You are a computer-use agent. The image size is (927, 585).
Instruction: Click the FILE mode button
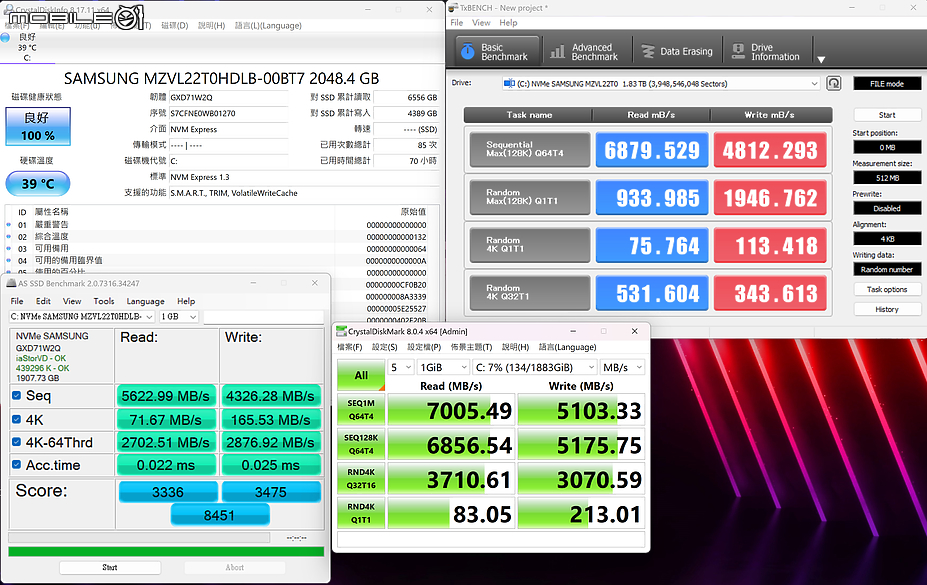click(x=887, y=84)
